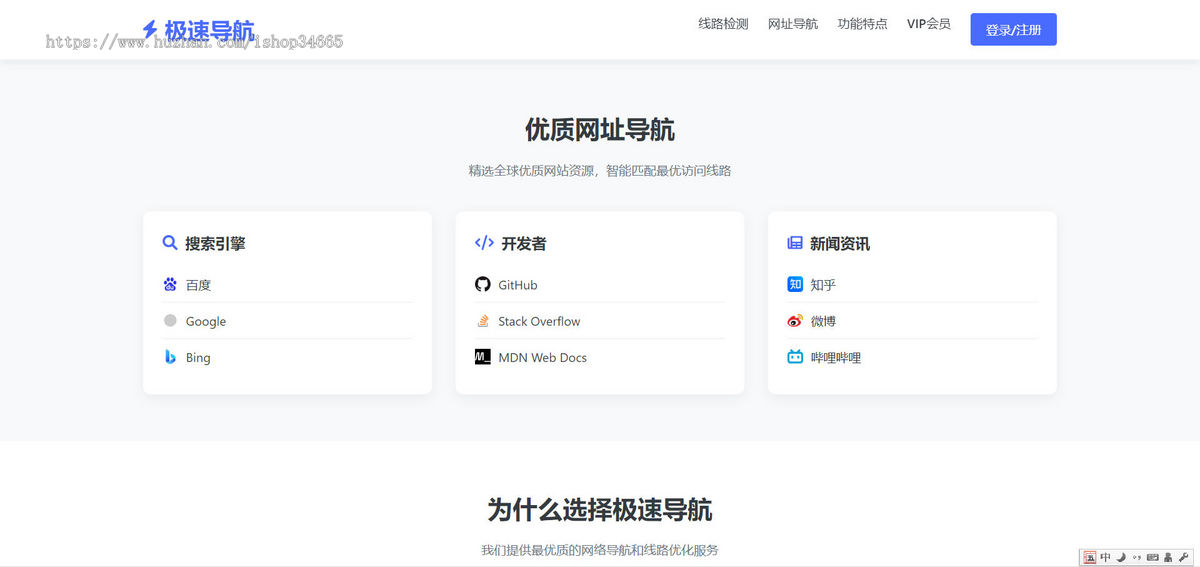Open the 百度 link
Viewport: 1200px width, 567px height.
[x=198, y=285]
